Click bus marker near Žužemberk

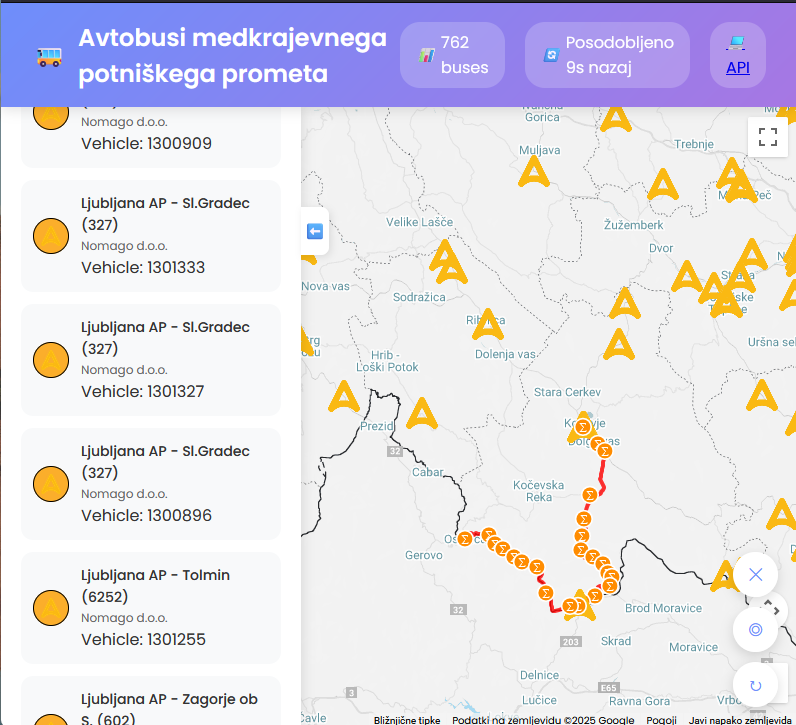(661, 185)
